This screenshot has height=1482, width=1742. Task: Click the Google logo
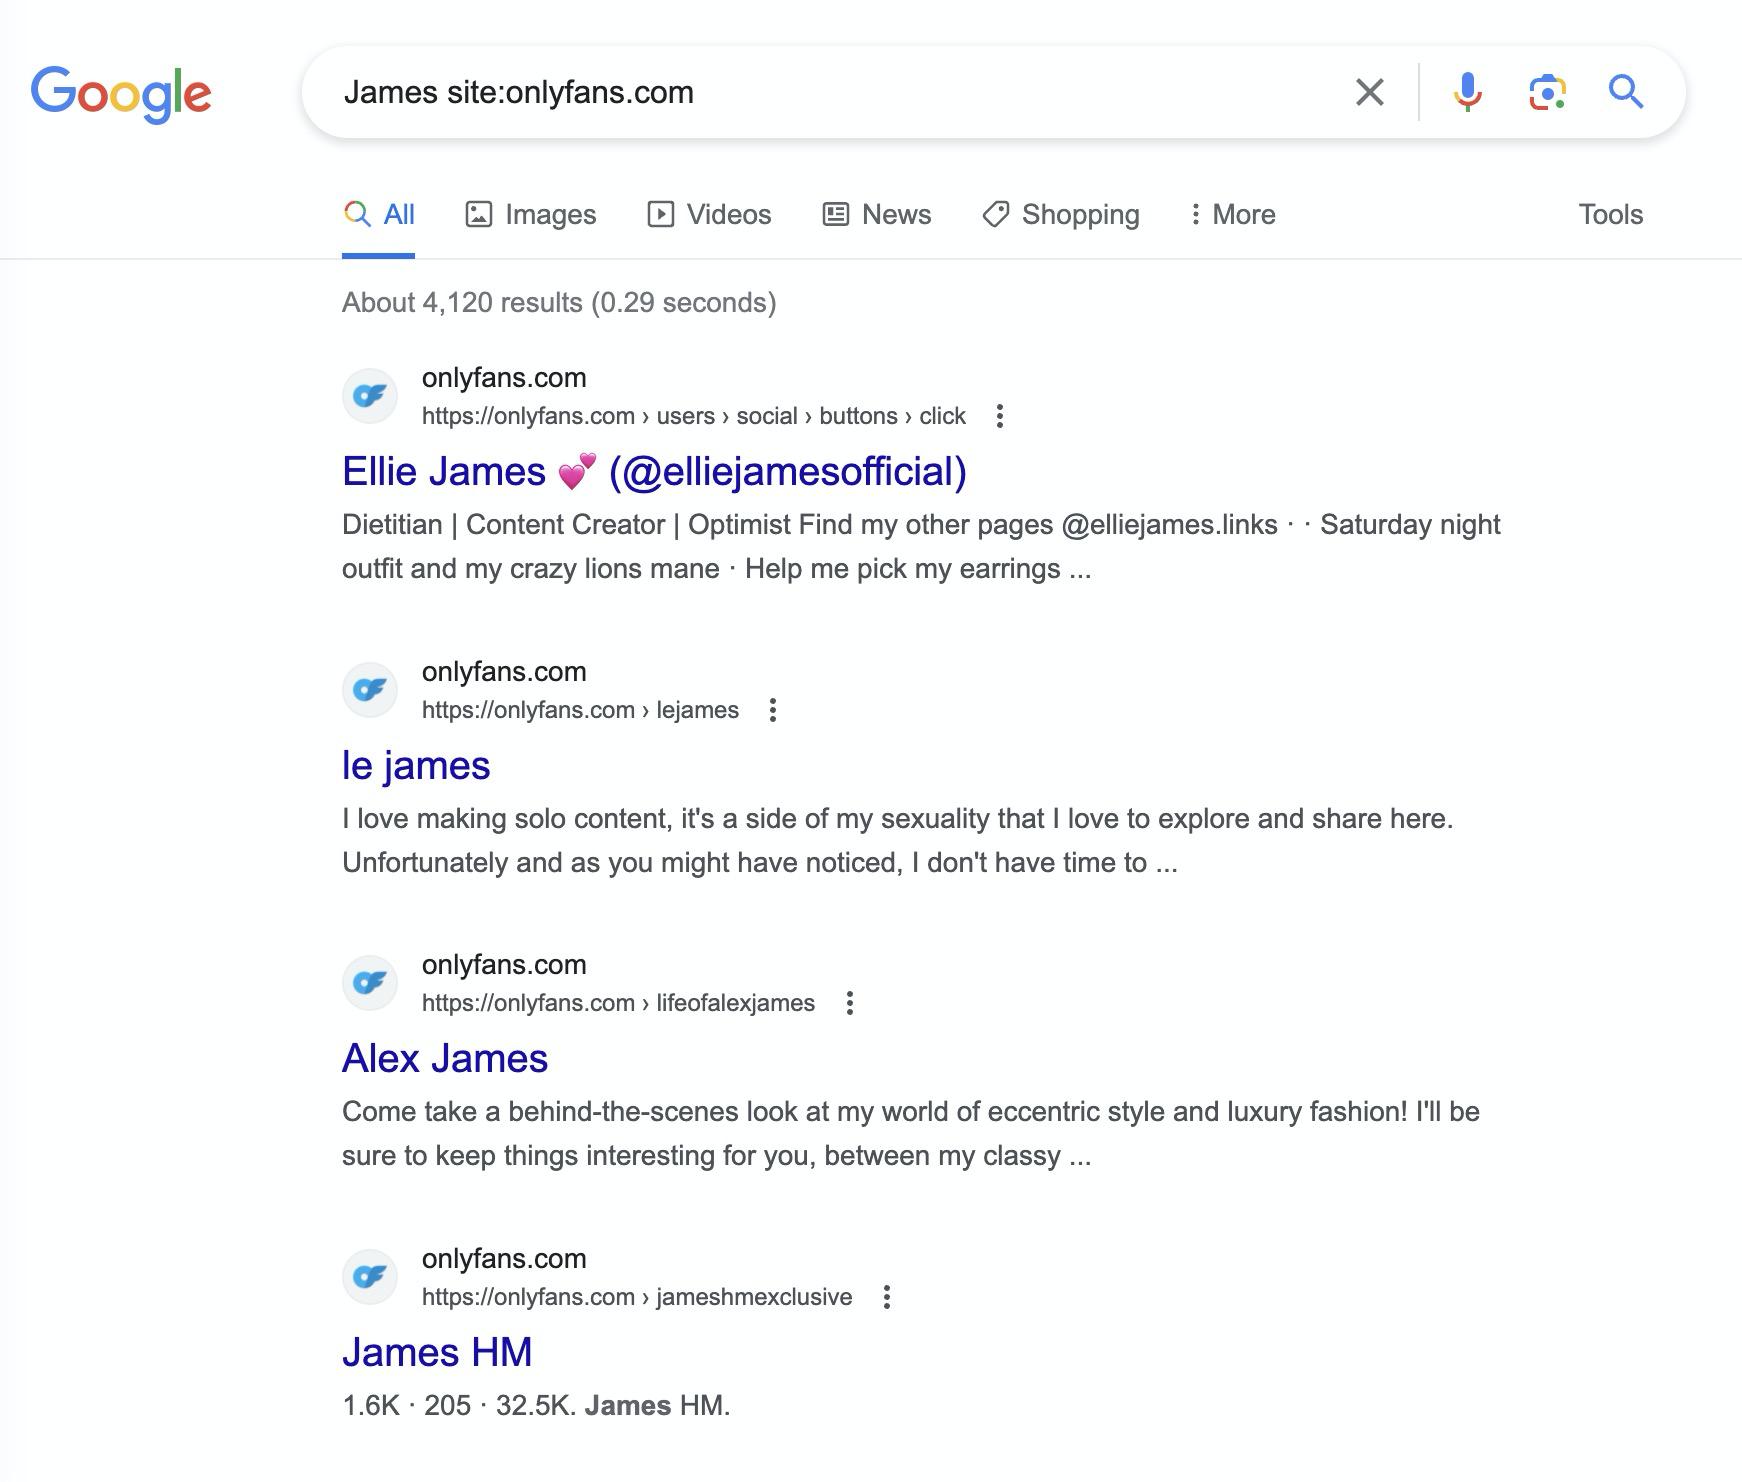click(x=121, y=94)
